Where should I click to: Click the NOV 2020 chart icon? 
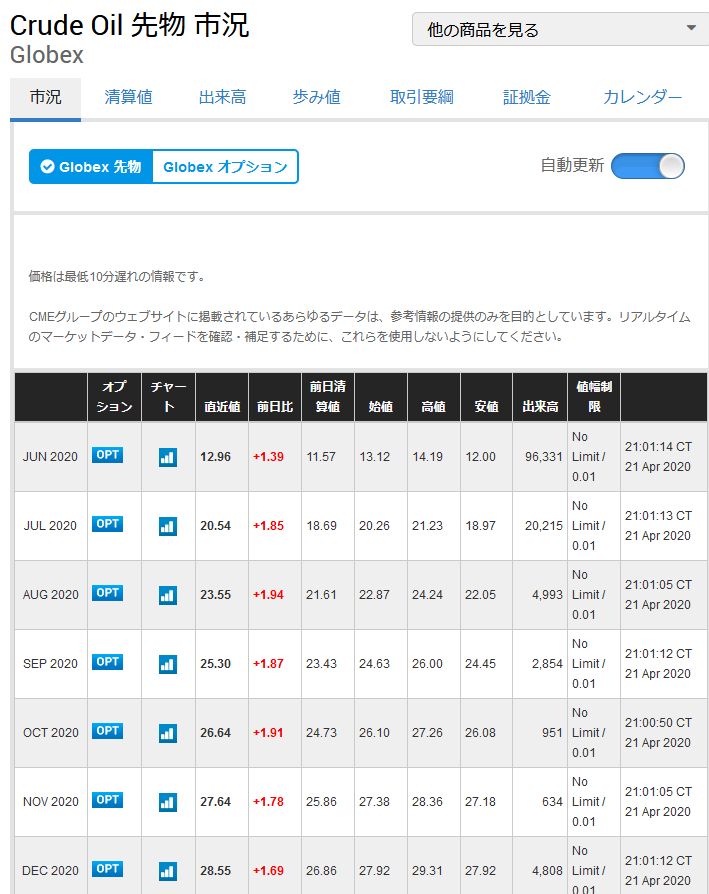pyautogui.click(x=167, y=800)
